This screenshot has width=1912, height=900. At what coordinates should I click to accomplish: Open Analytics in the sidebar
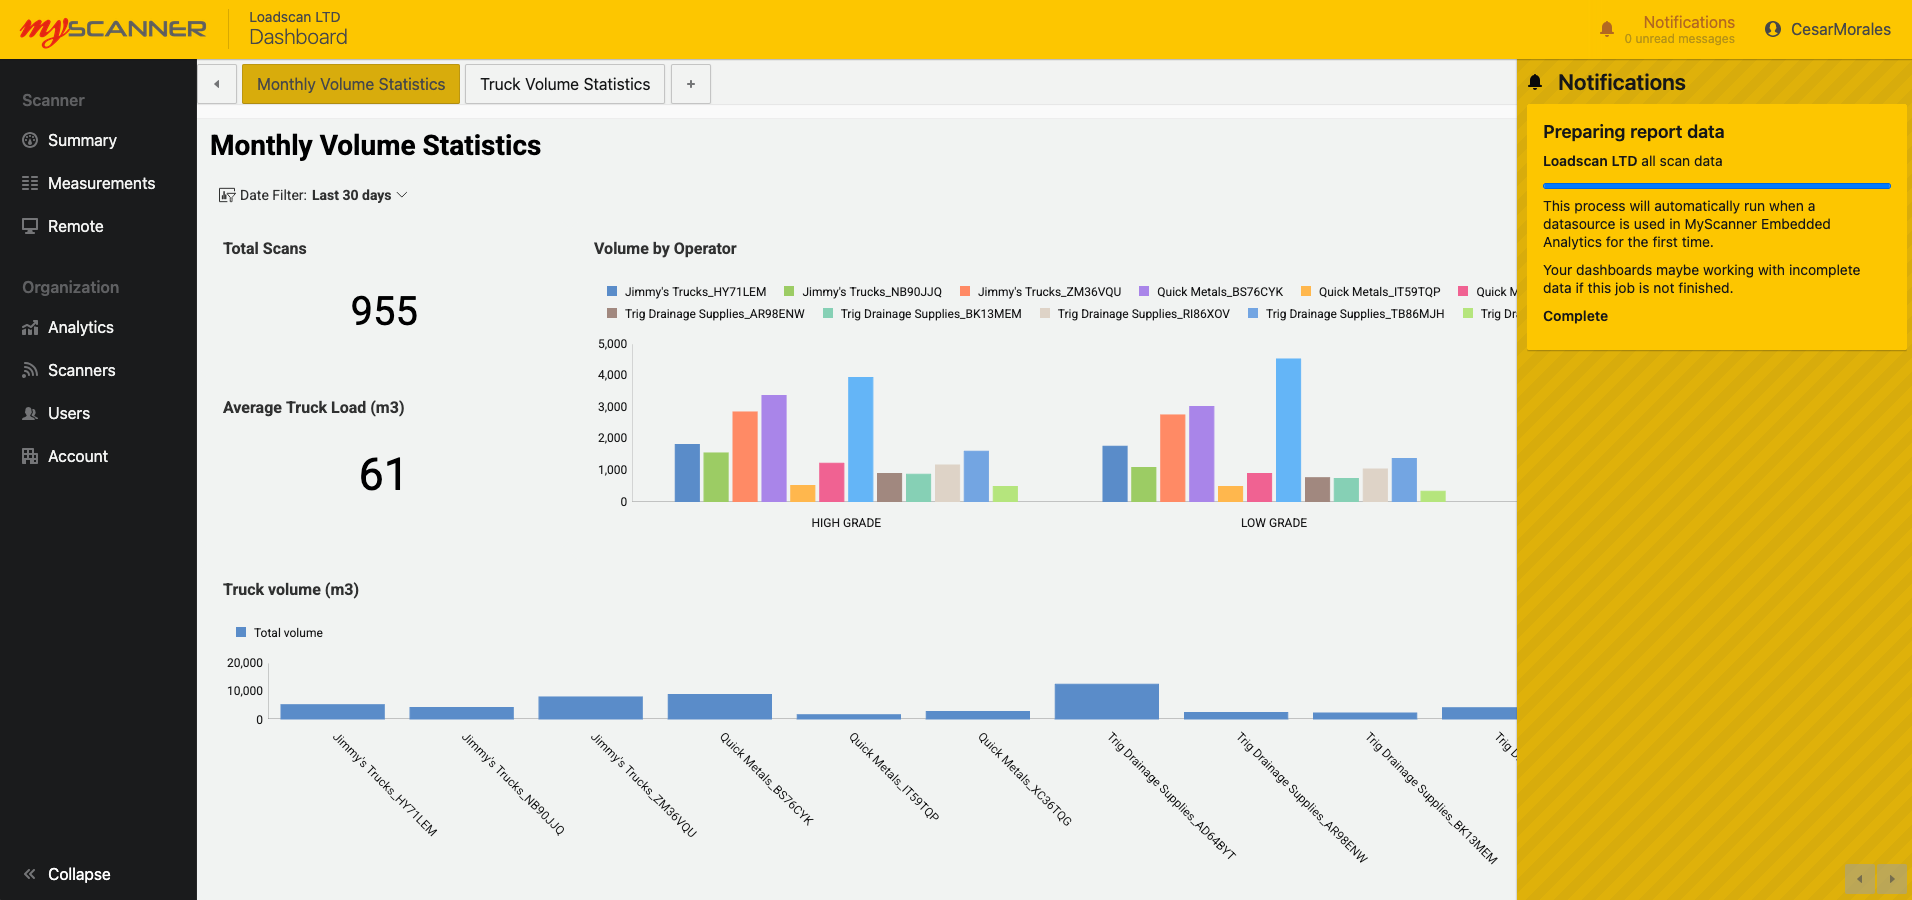pos(81,327)
